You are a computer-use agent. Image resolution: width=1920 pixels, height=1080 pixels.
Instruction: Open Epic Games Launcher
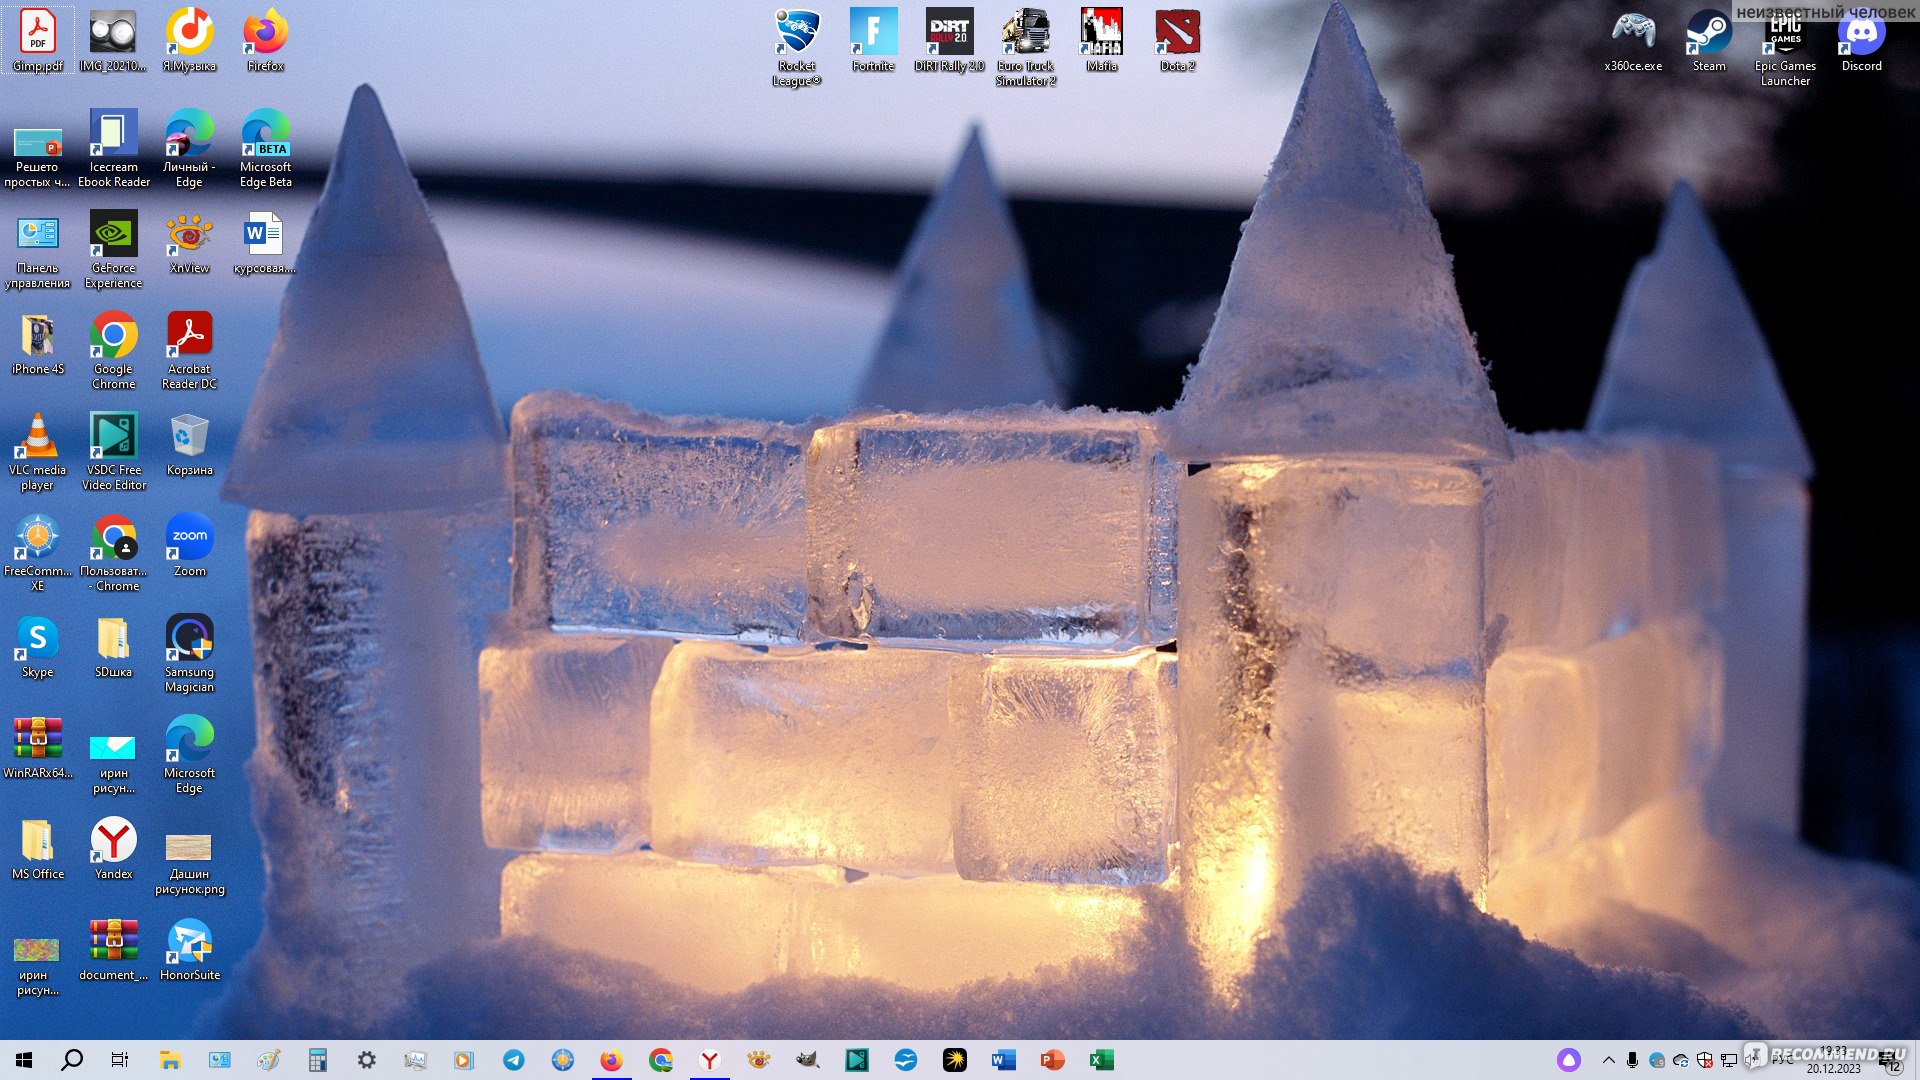point(1783,46)
